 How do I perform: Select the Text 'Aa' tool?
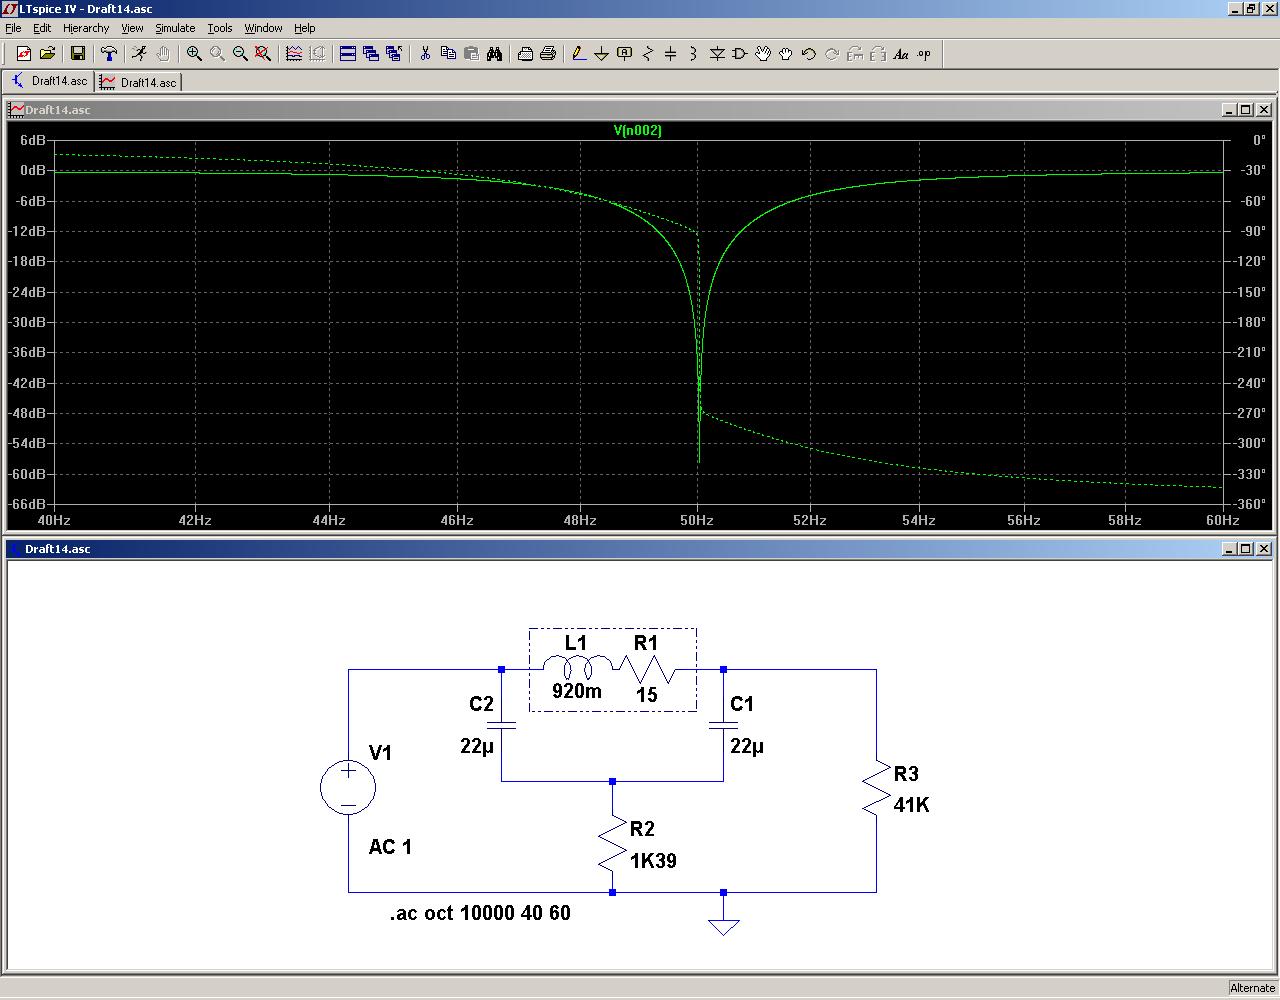pyautogui.click(x=901, y=54)
